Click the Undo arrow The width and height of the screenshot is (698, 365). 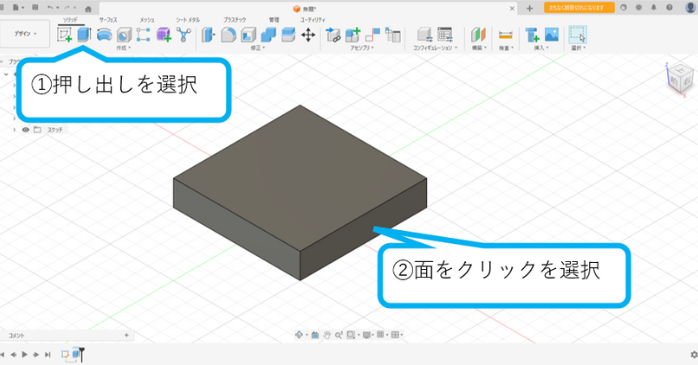pyautogui.click(x=50, y=8)
